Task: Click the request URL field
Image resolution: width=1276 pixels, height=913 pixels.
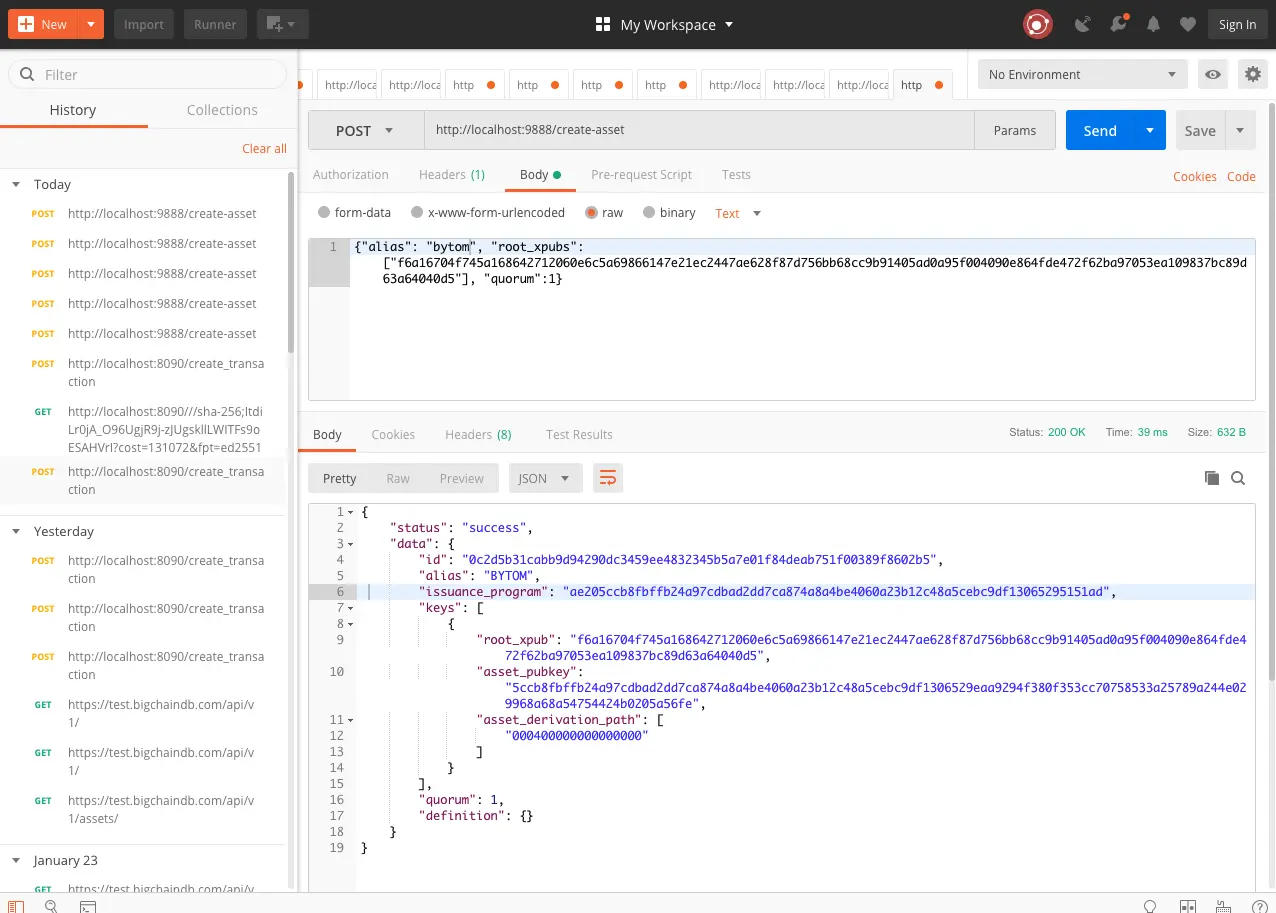Action: pyautogui.click(x=699, y=130)
